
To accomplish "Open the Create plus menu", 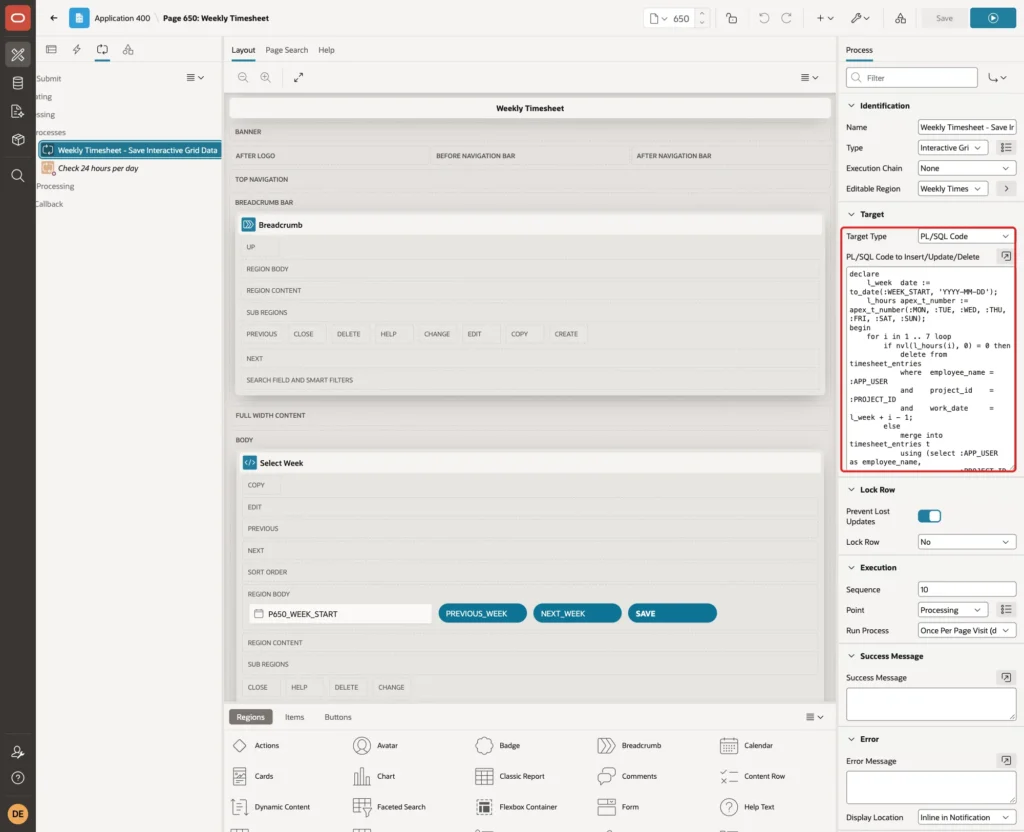I will click(825, 18).
